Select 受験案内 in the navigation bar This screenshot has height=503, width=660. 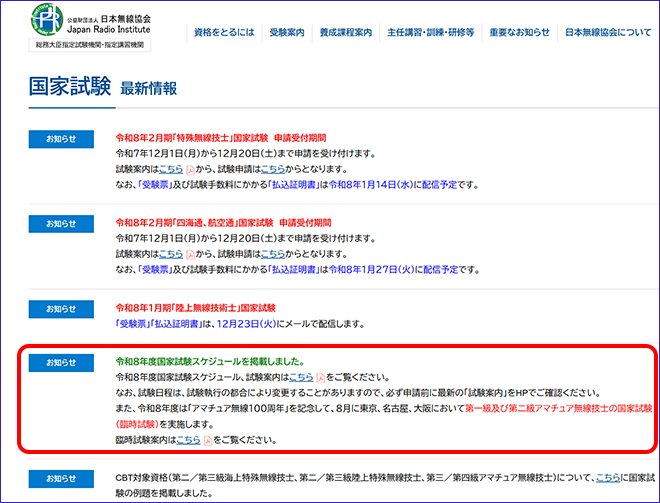(x=288, y=33)
